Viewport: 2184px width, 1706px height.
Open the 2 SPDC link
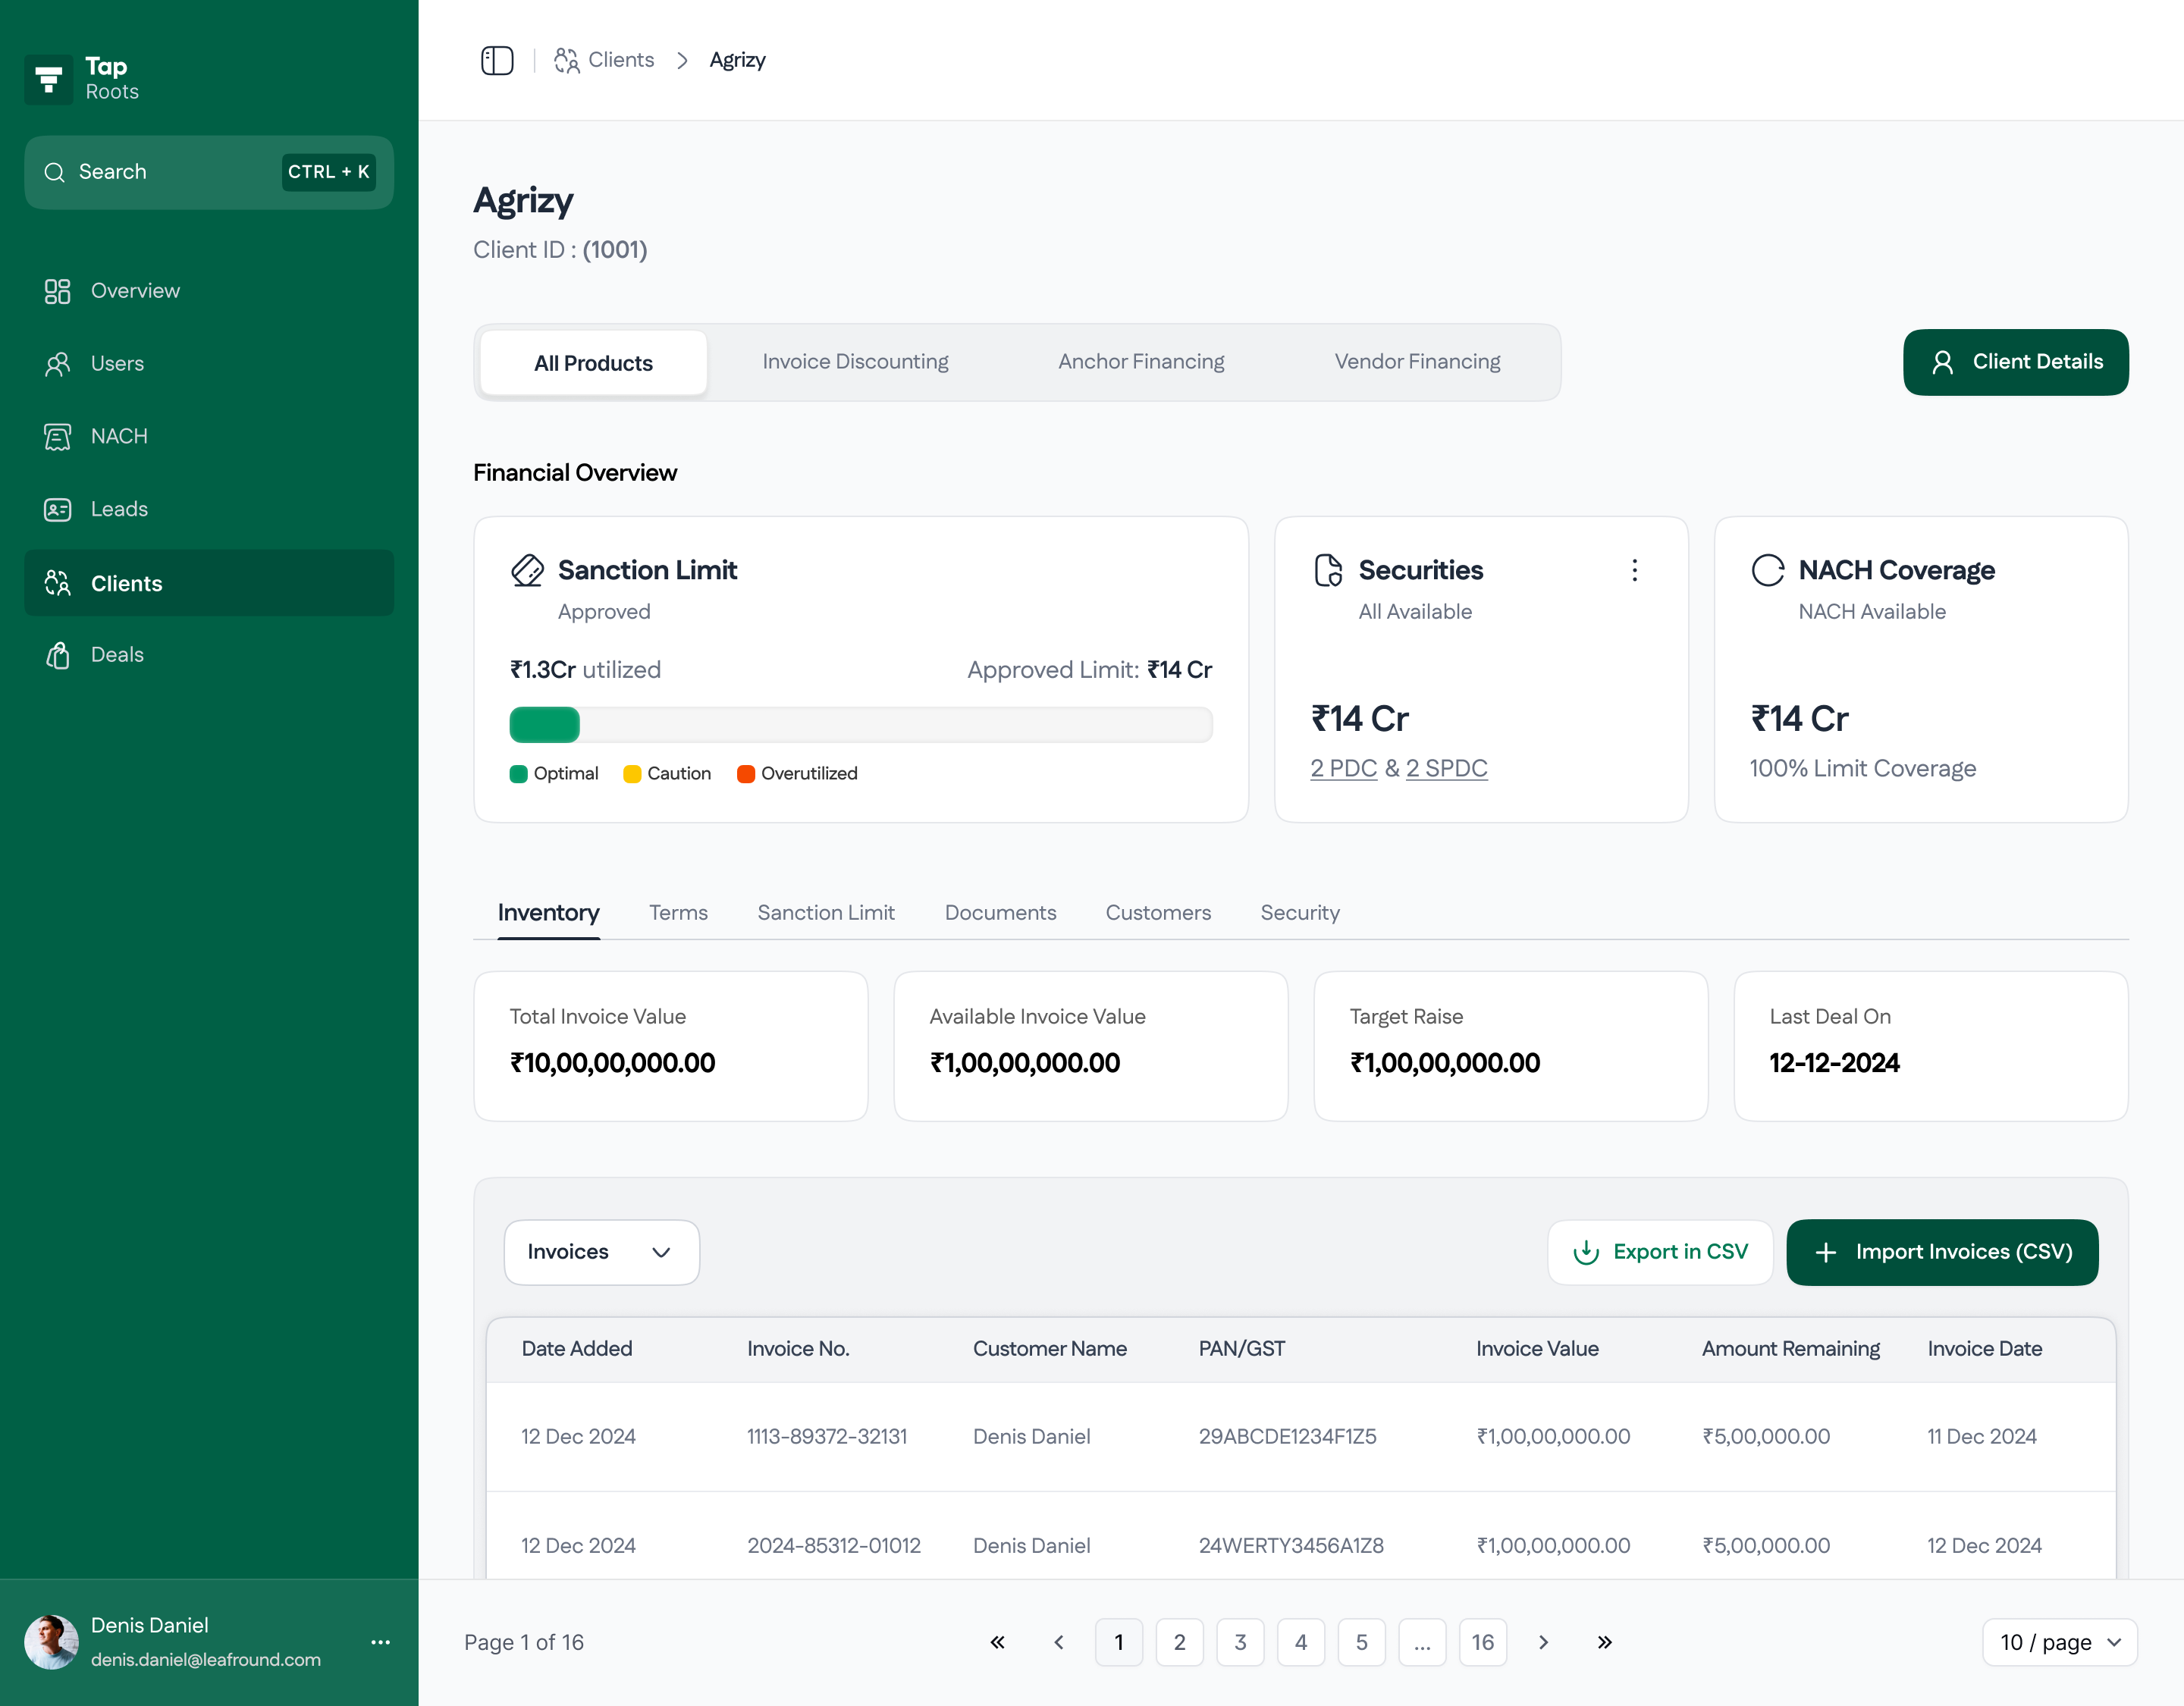1447,768
